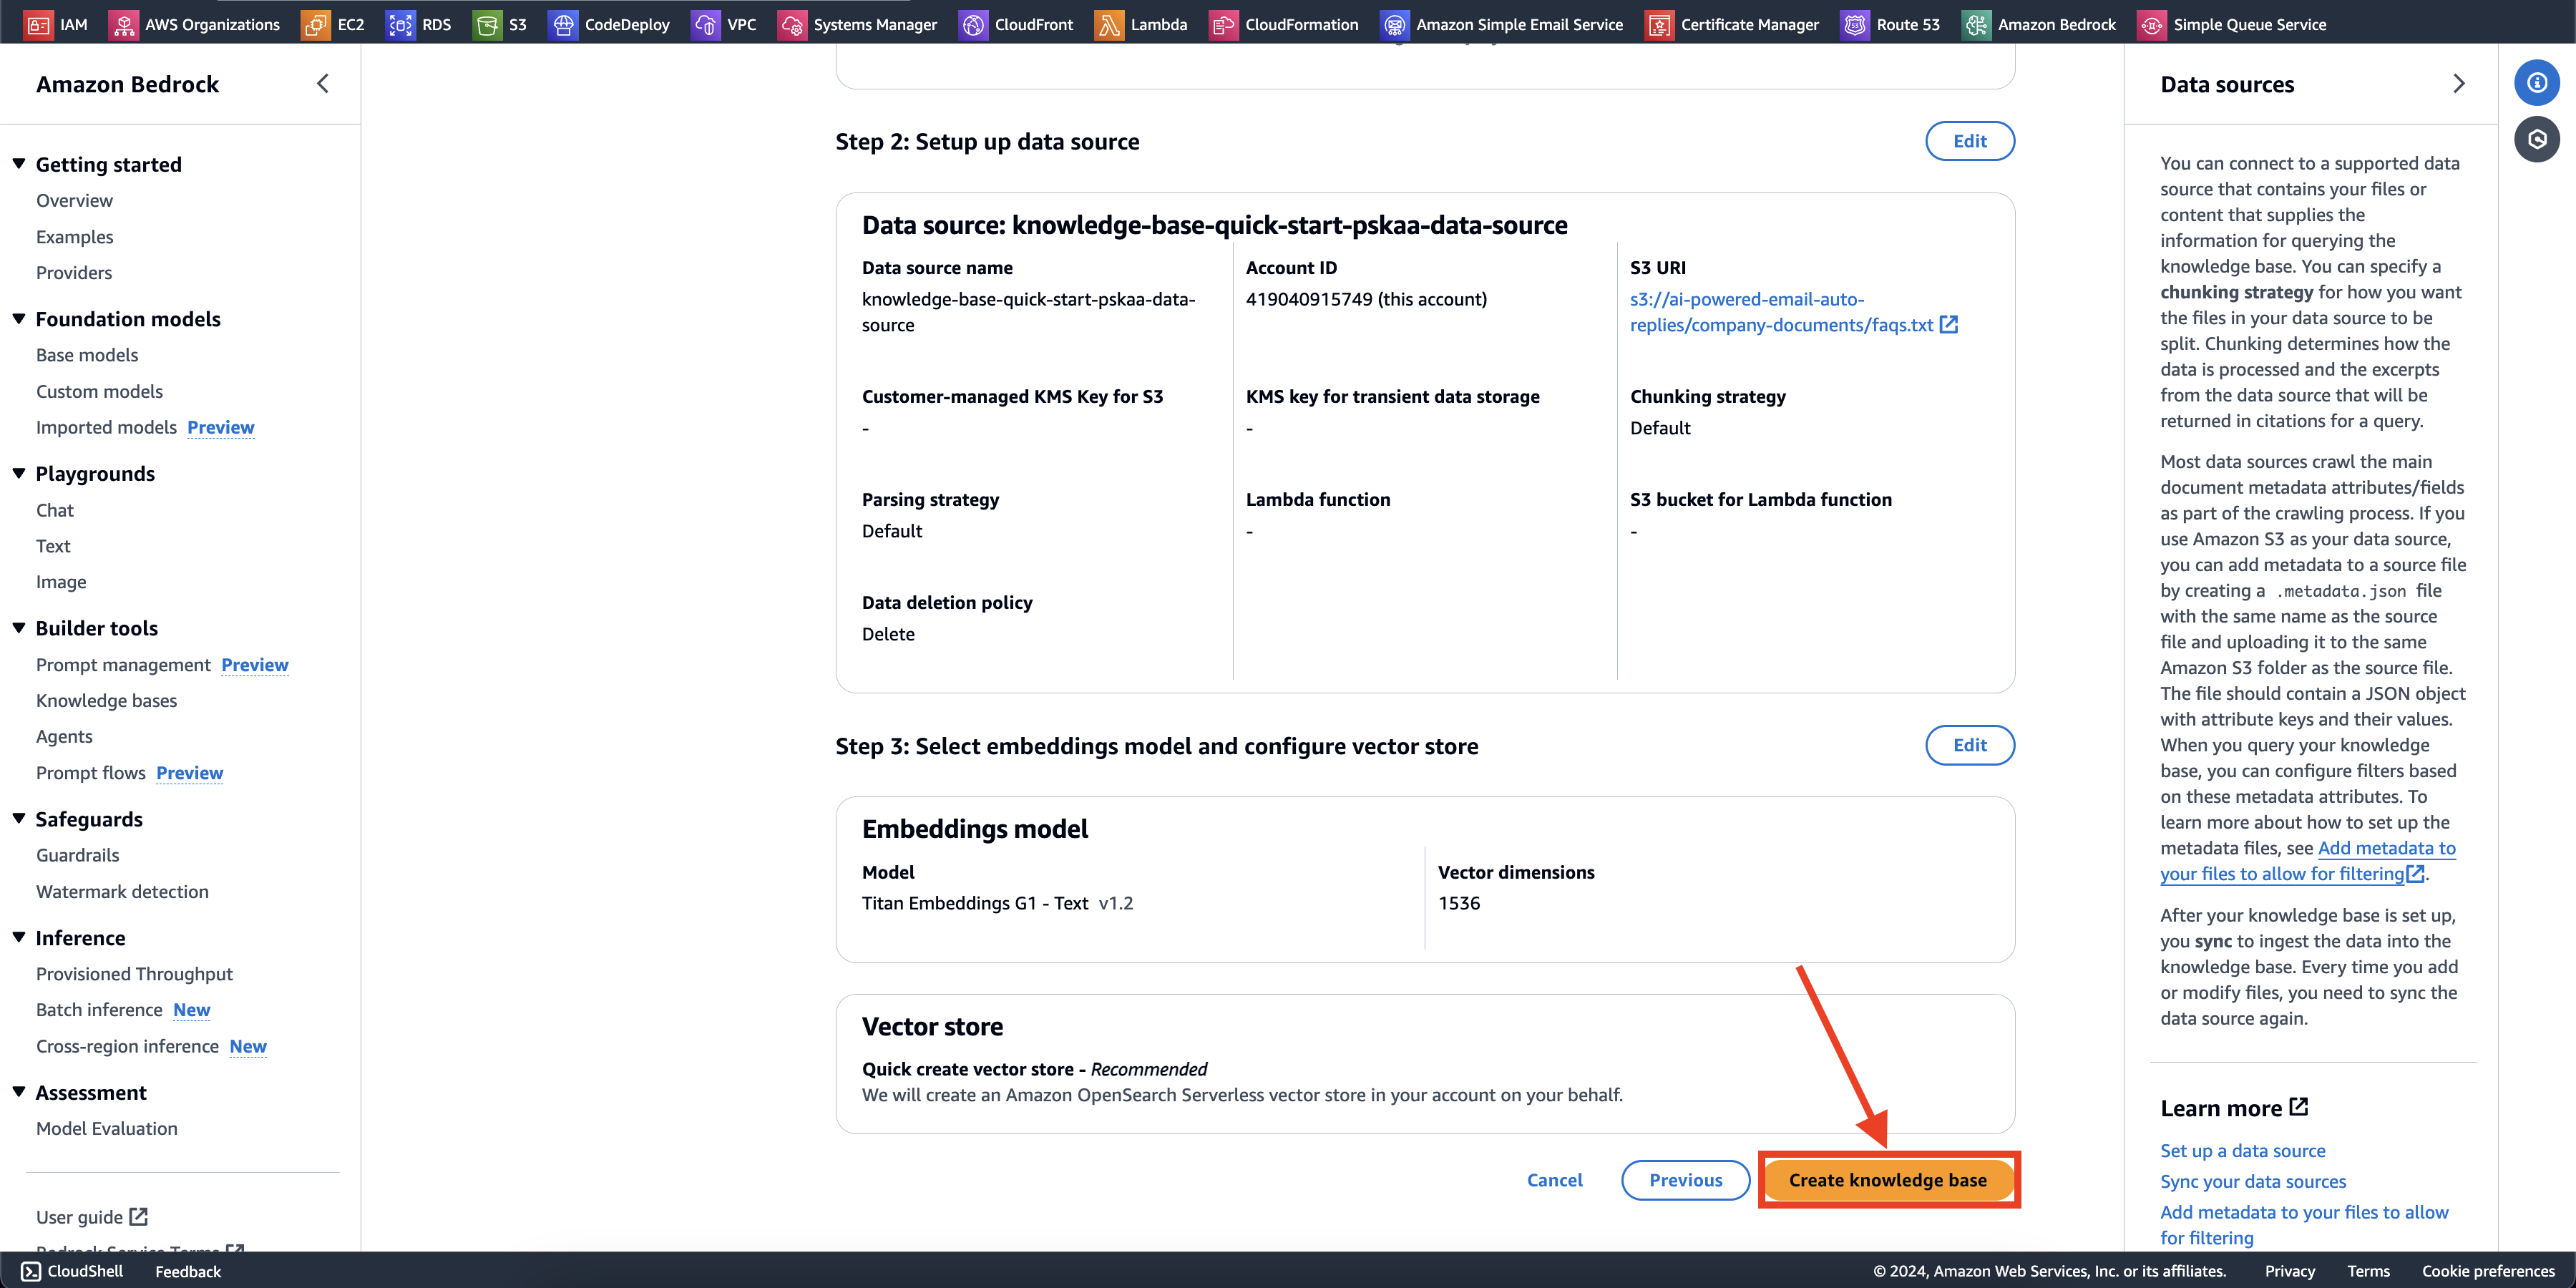Go to Overview in sidebar

pyautogui.click(x=74, y=200)
